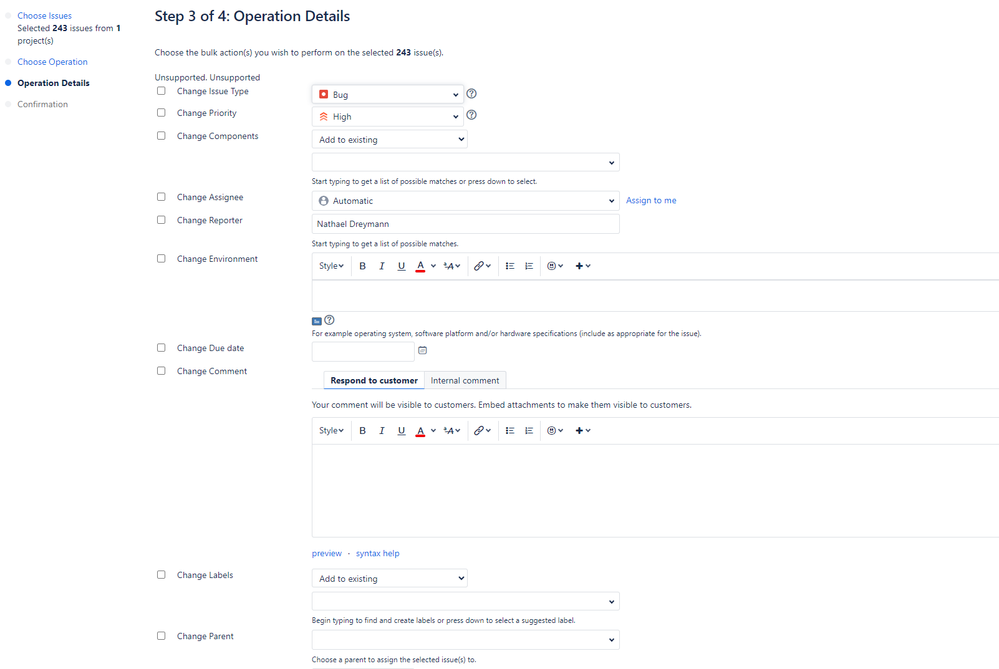Select the Change Due date checkbox
This screenshot has width=999, height=669.
tap(161, 348)
